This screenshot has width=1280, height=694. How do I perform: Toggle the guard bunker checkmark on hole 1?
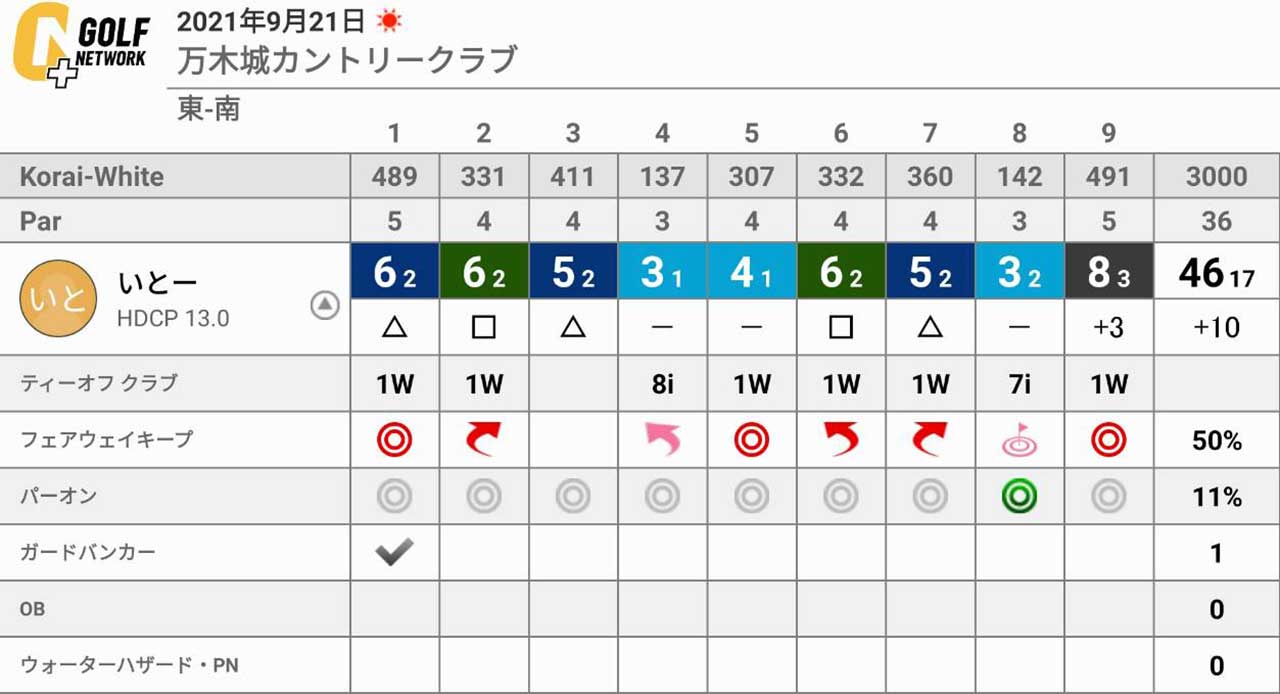(394, 552)
